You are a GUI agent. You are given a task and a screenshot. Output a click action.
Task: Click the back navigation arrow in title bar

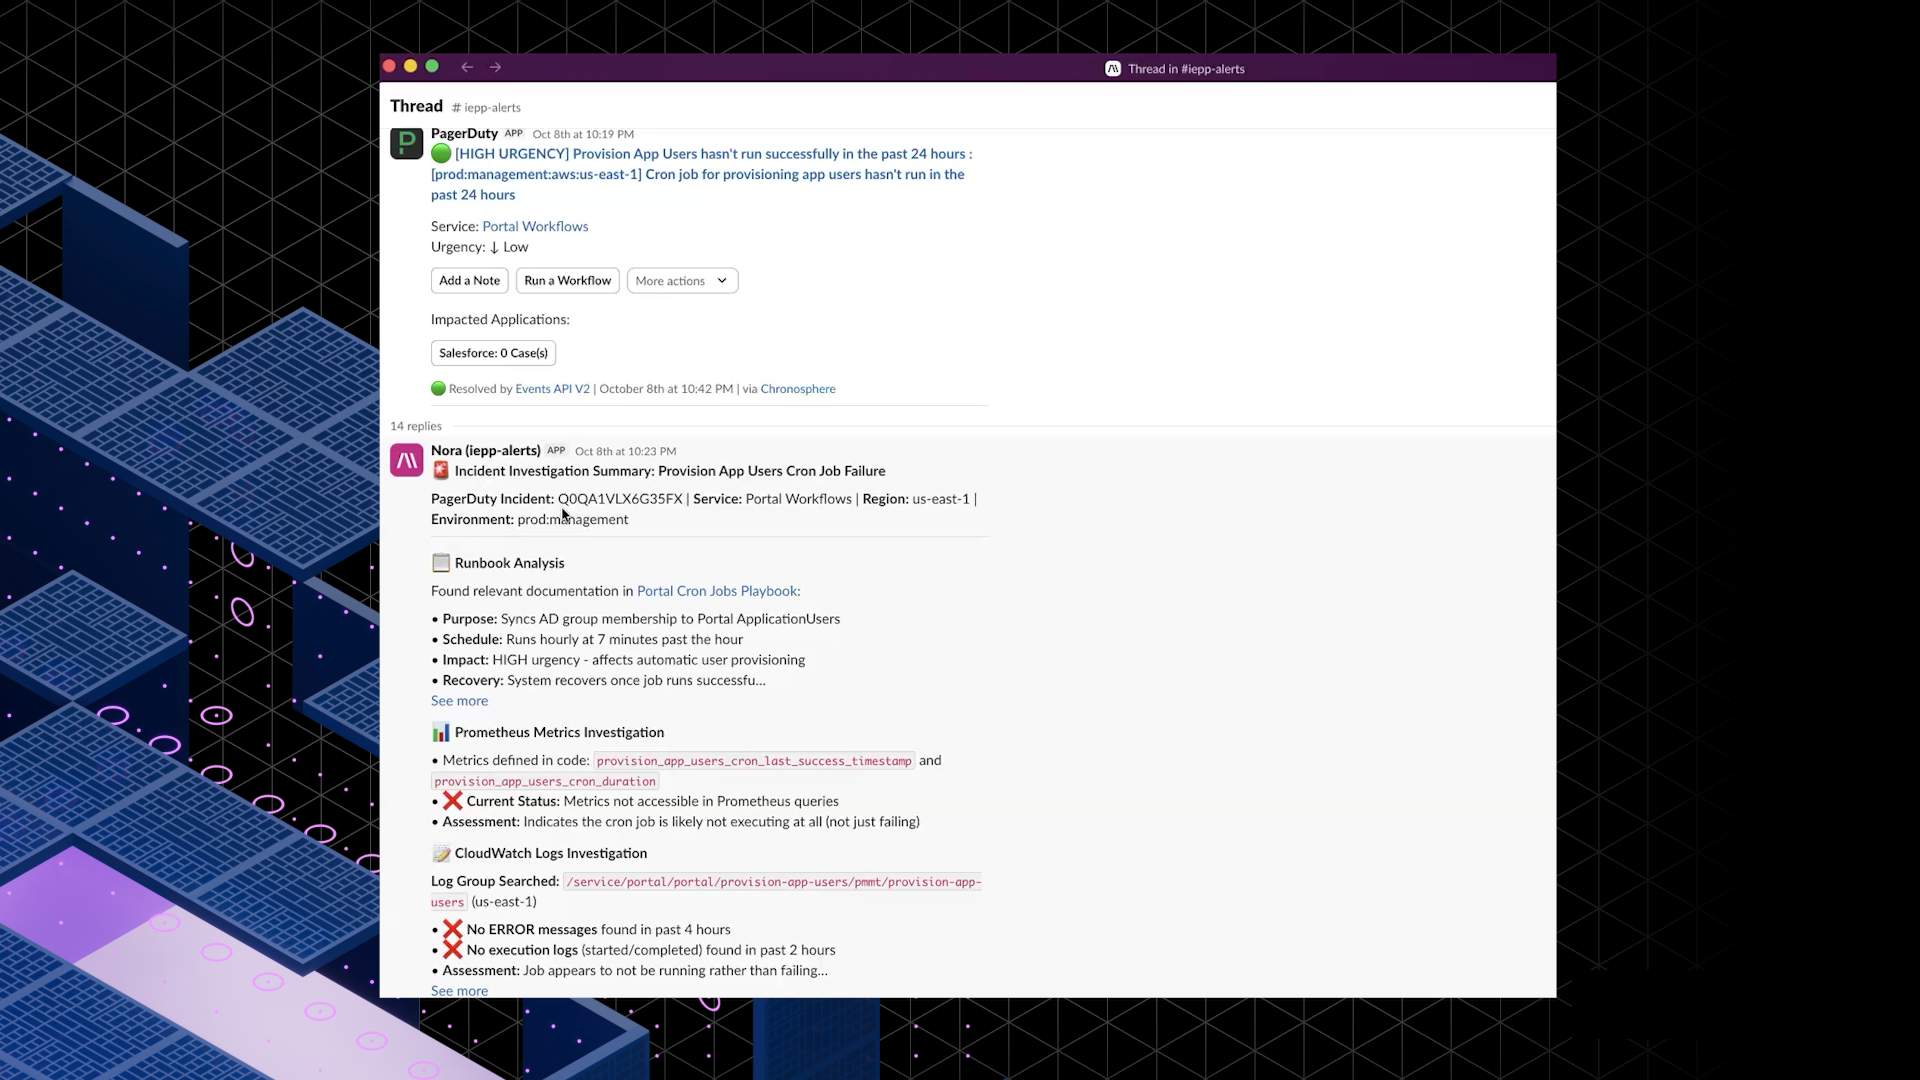pos(467,67)
